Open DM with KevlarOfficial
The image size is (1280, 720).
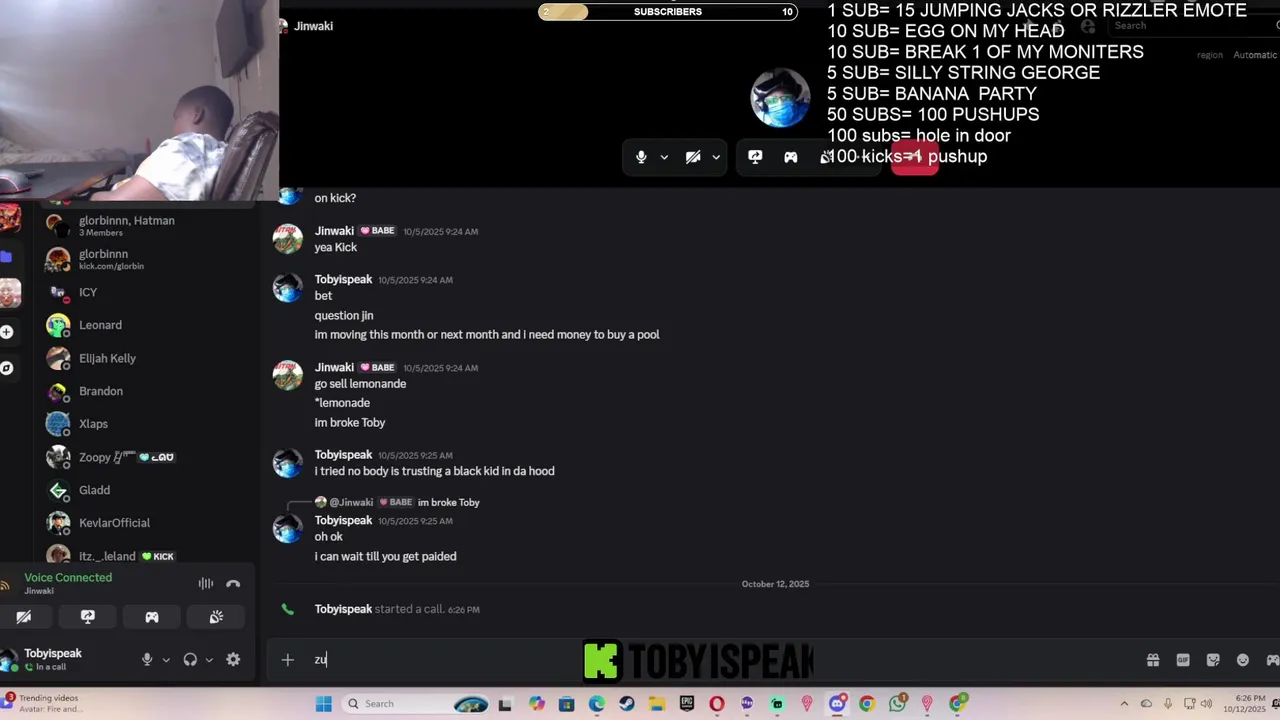coord(148,523)
